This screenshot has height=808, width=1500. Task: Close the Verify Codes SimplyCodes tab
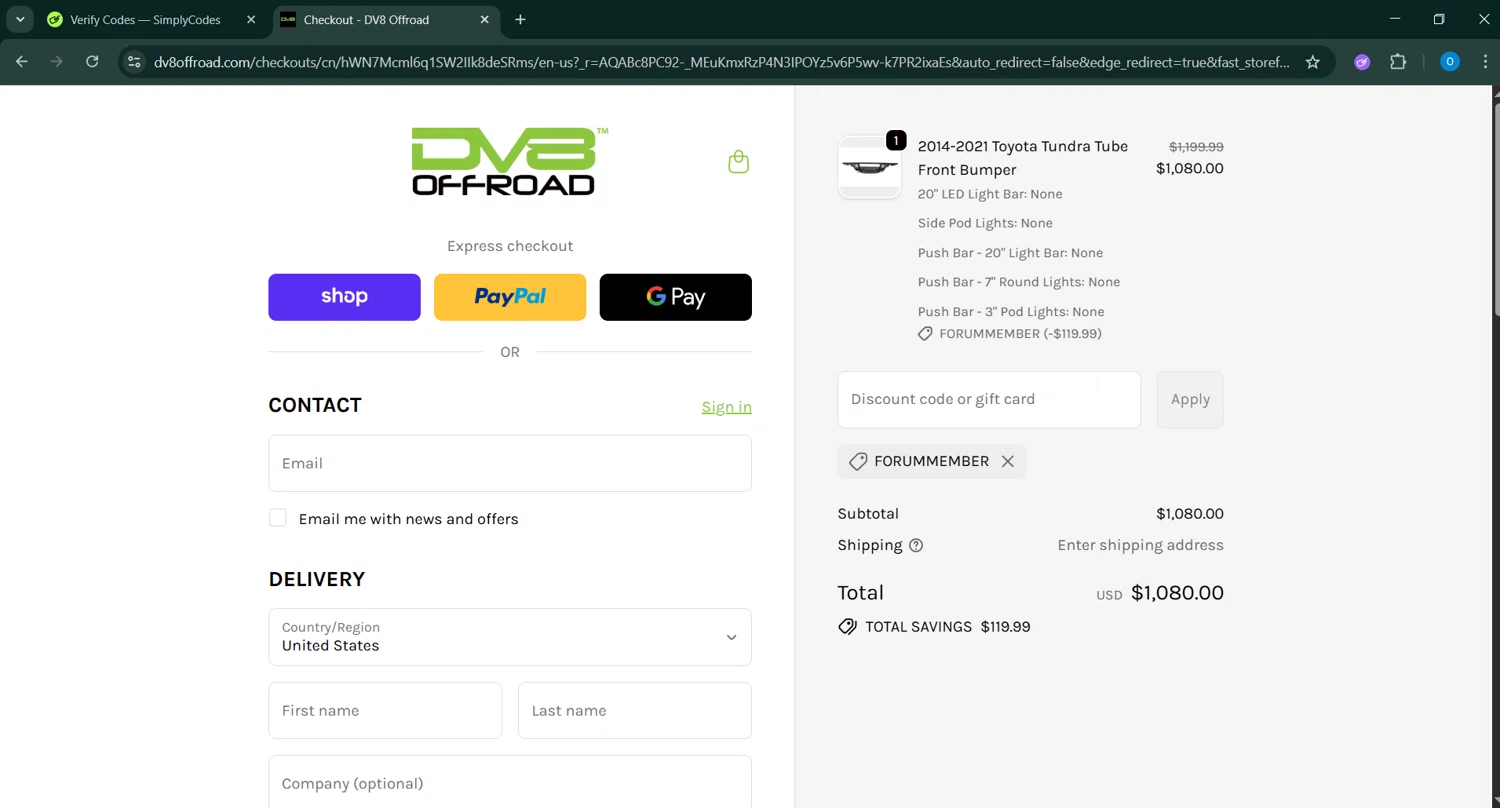click(x=251, y=19)
